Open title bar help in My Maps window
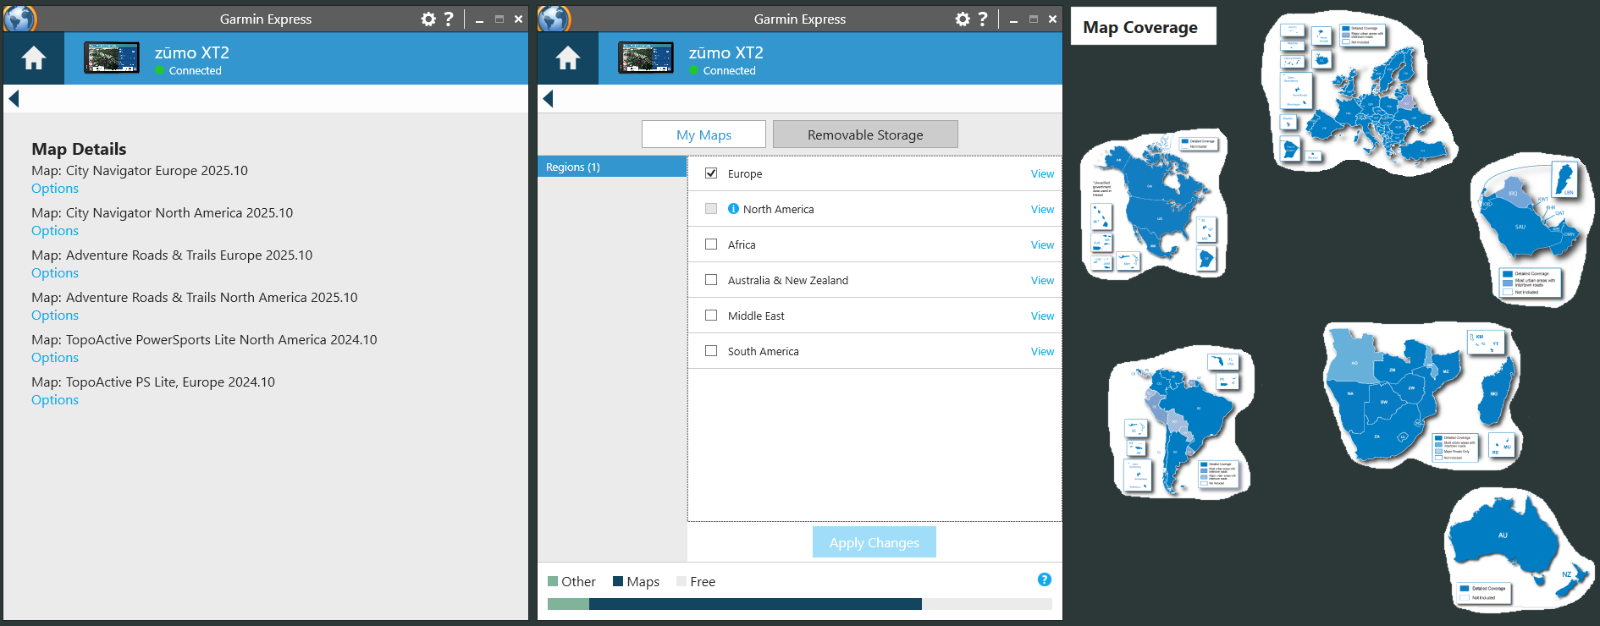The height and width of the screenshot is (626, 1600). click(983, 19)
